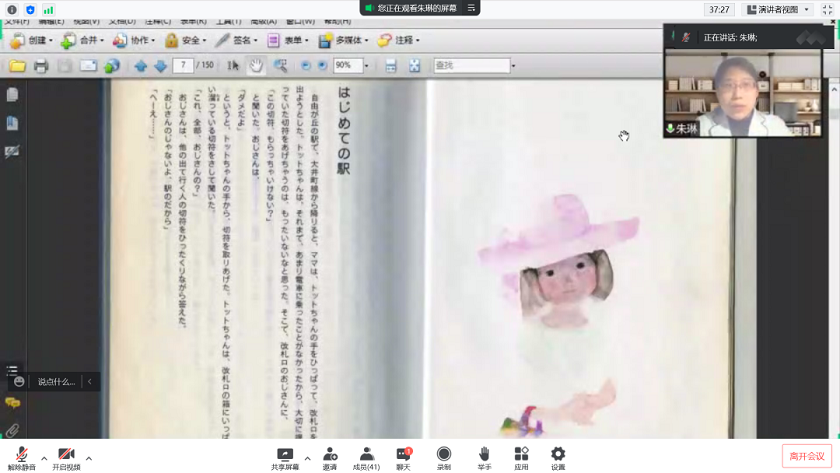Viewport: 840px width, 473px height.
Task: Expand share options arrow beside 共享屏幕
Action: [x=308, y=459]
